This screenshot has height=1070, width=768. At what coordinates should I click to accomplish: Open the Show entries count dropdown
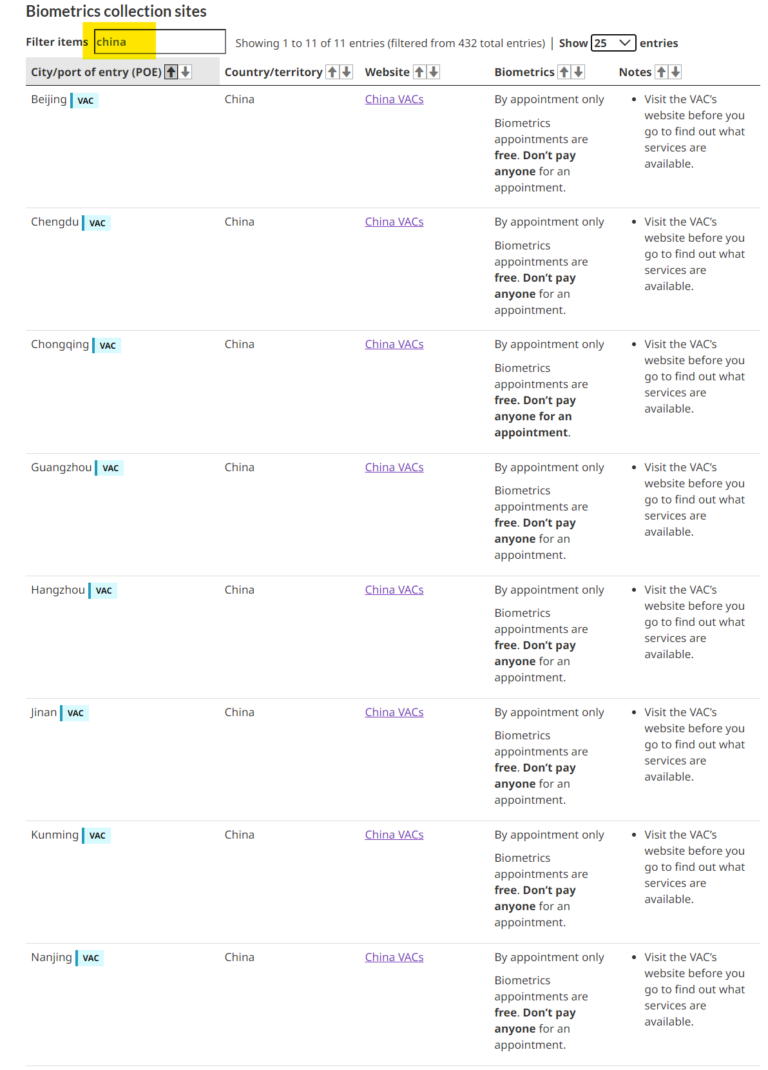(613, 43)
